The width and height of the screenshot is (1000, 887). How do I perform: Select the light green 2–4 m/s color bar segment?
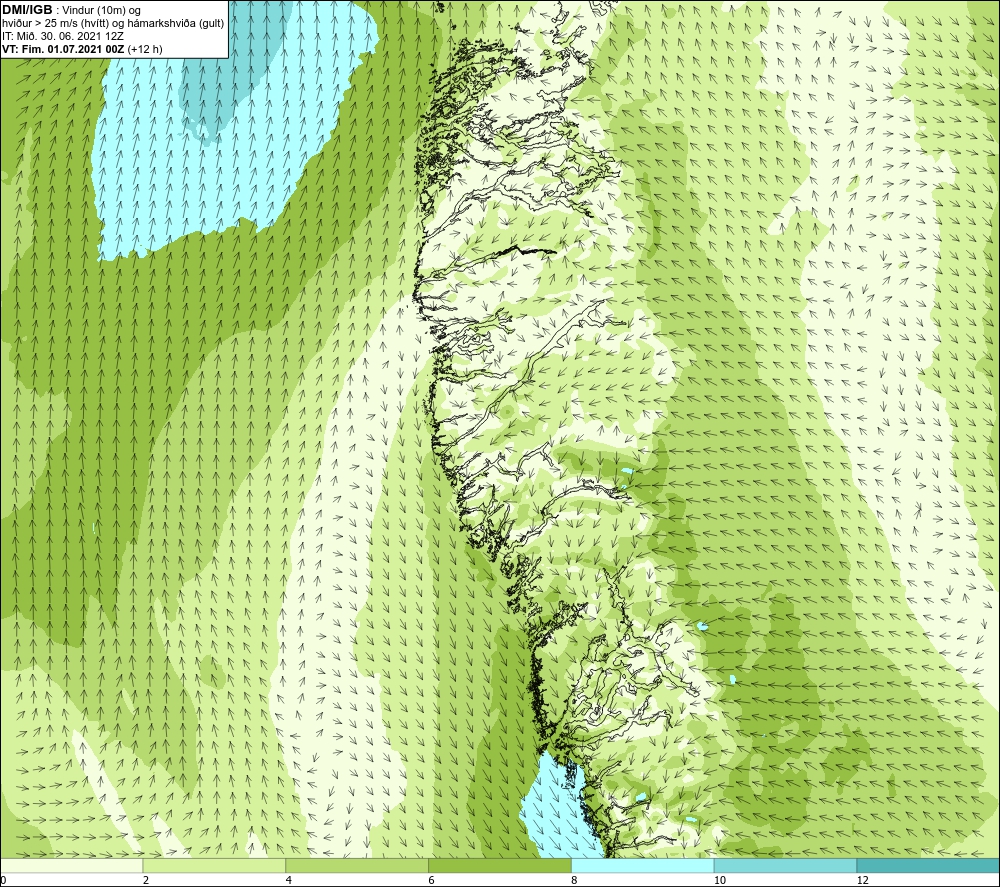214,865
